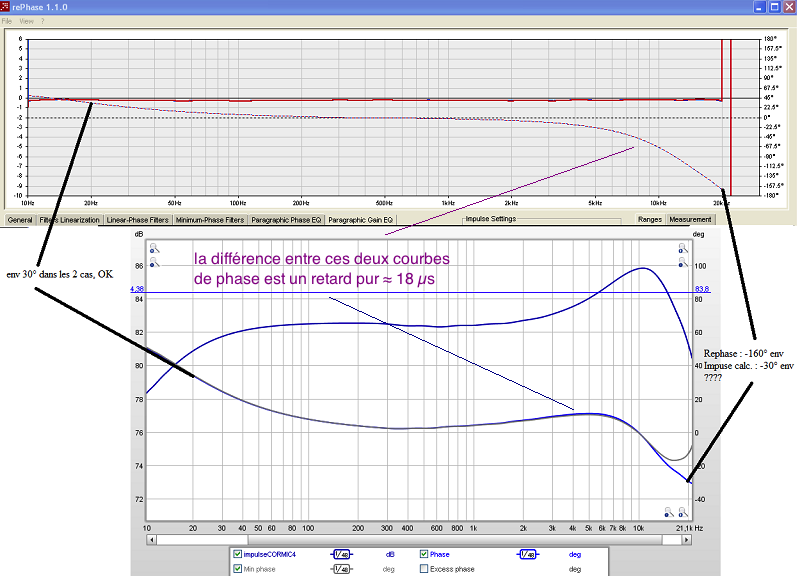The image size is (800, 576).
Task: Open the View menu
Action: point(27,21)
